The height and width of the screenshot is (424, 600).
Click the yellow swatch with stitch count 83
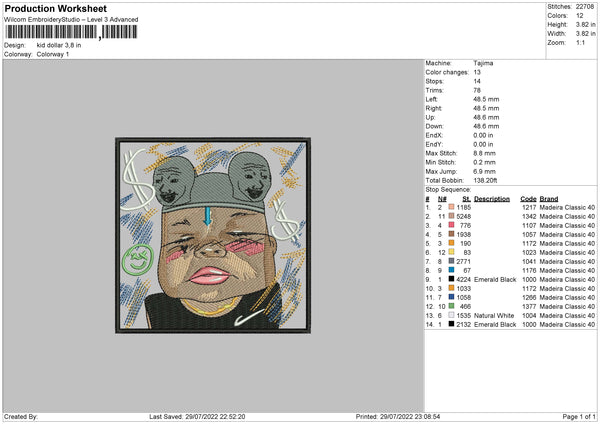(452, 252)
